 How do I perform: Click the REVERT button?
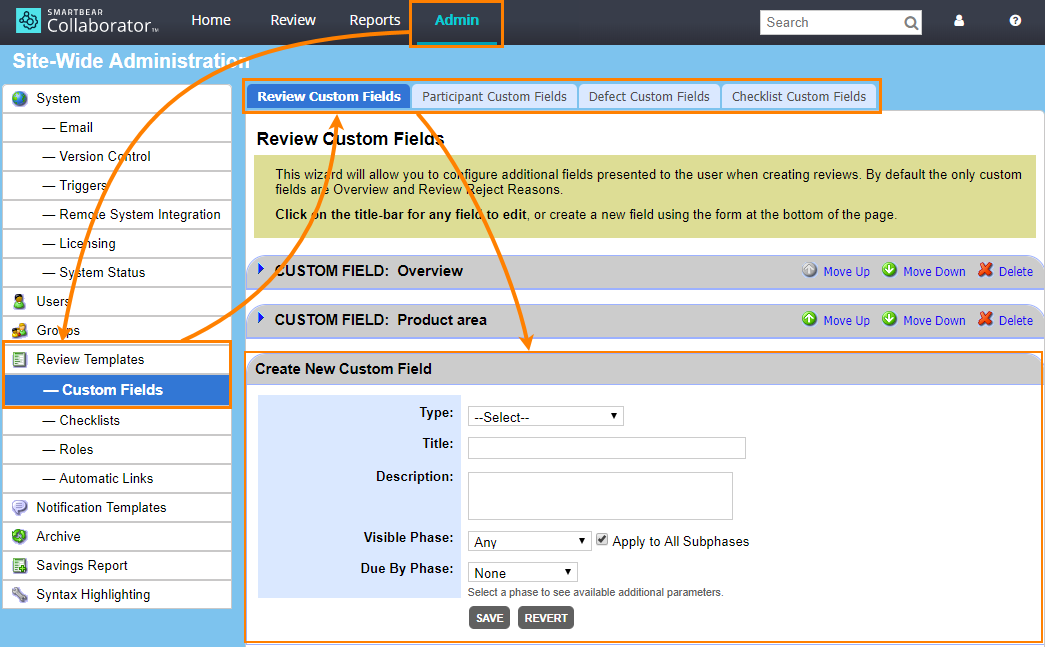pos(545,617)
